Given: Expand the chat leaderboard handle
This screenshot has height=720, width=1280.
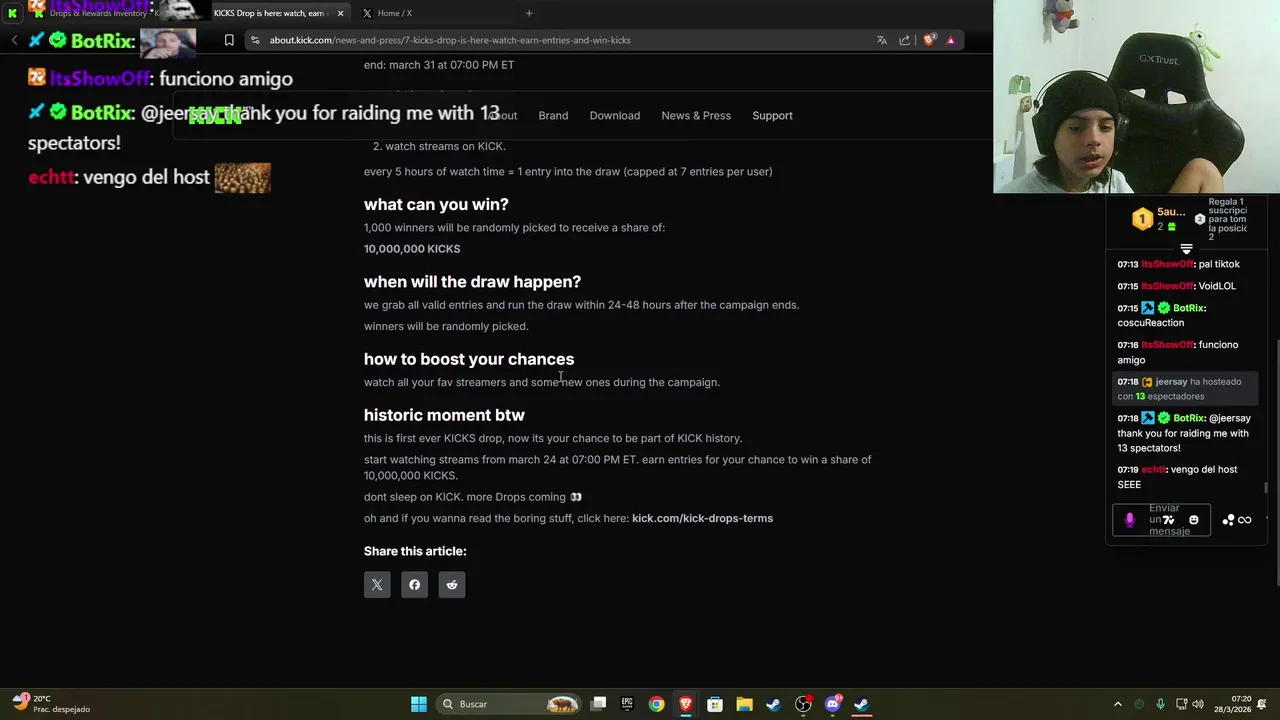Looking at the screenshot, I should click(1186, 249).
